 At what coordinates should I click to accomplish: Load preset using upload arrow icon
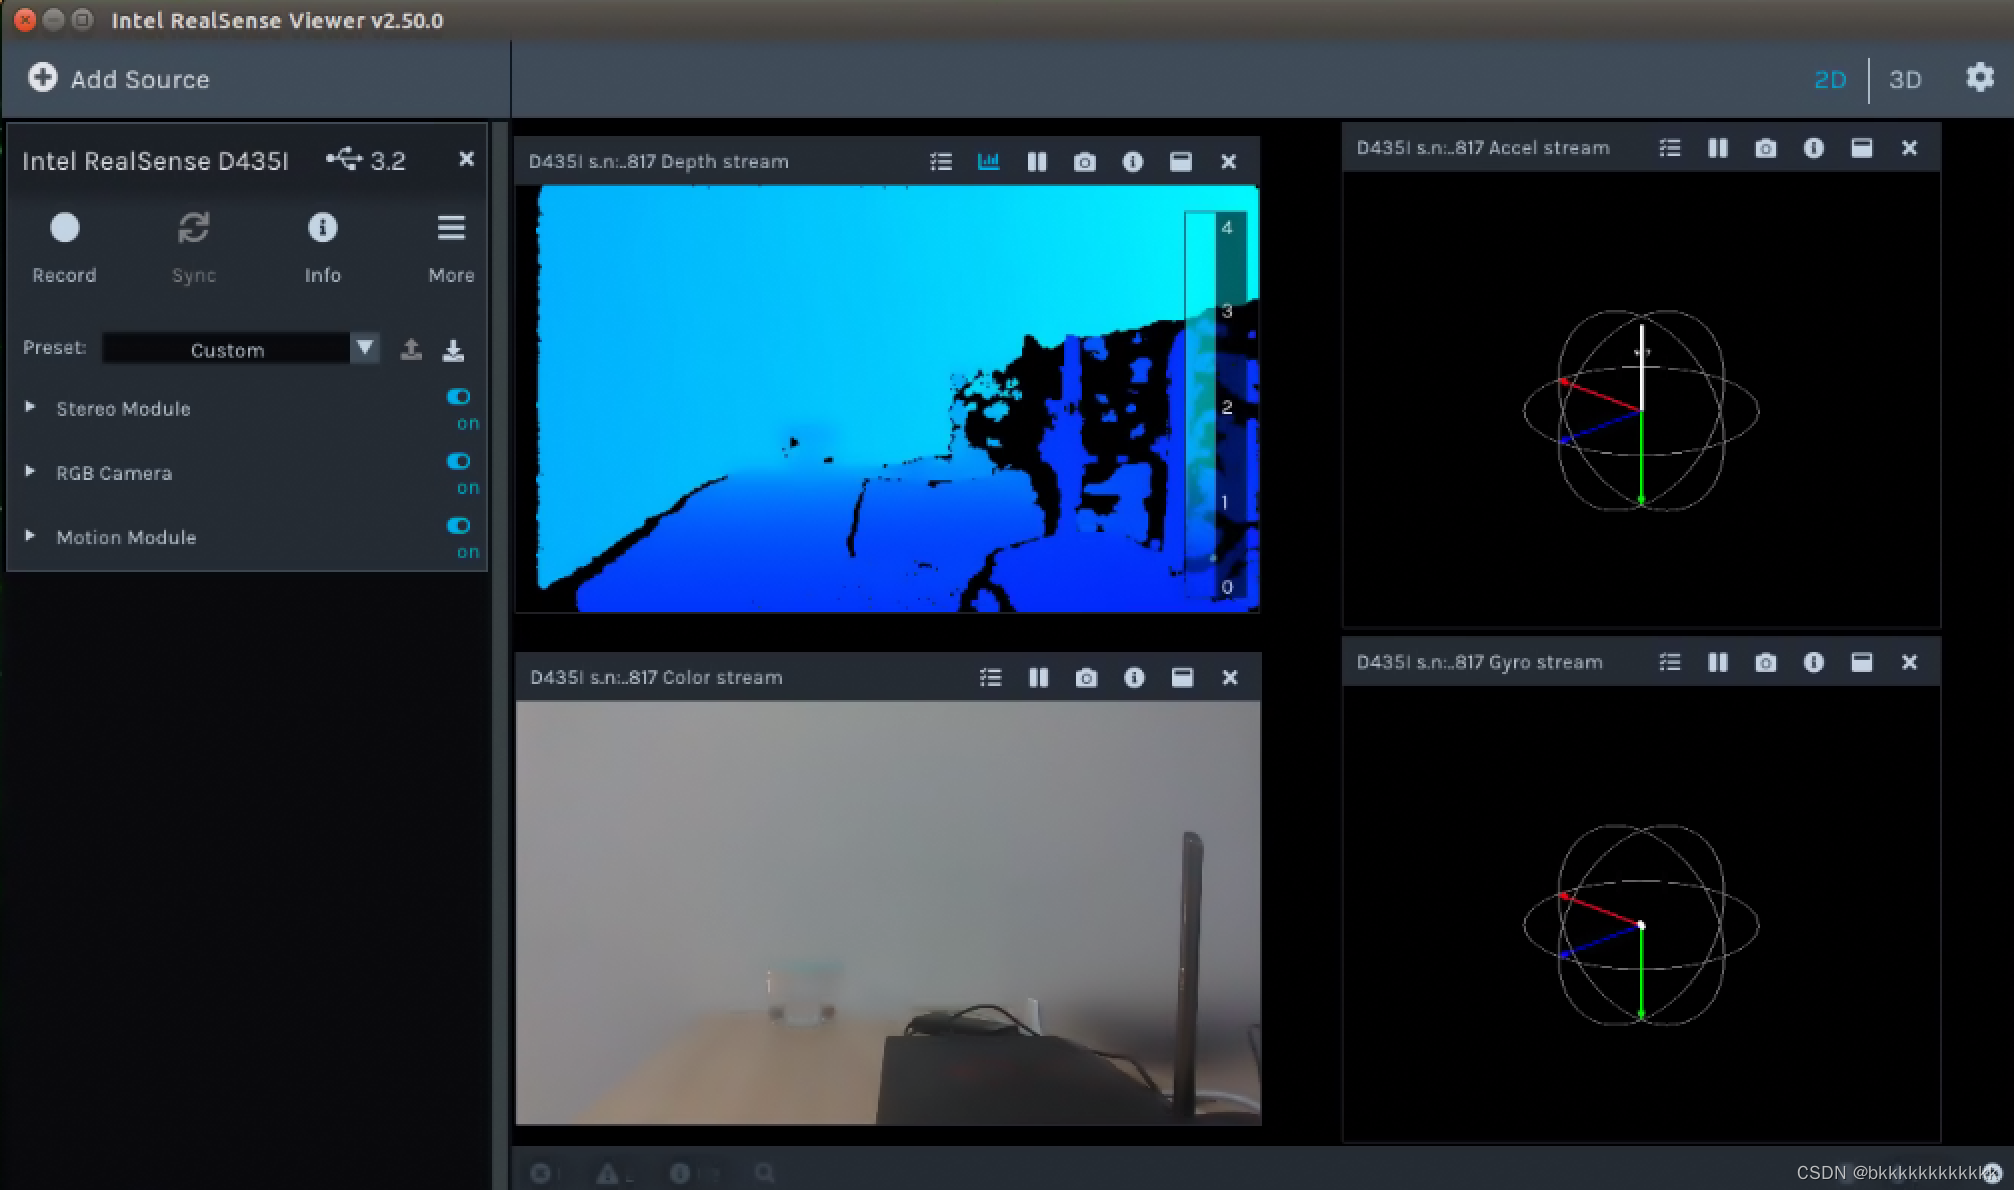point(411,349)
